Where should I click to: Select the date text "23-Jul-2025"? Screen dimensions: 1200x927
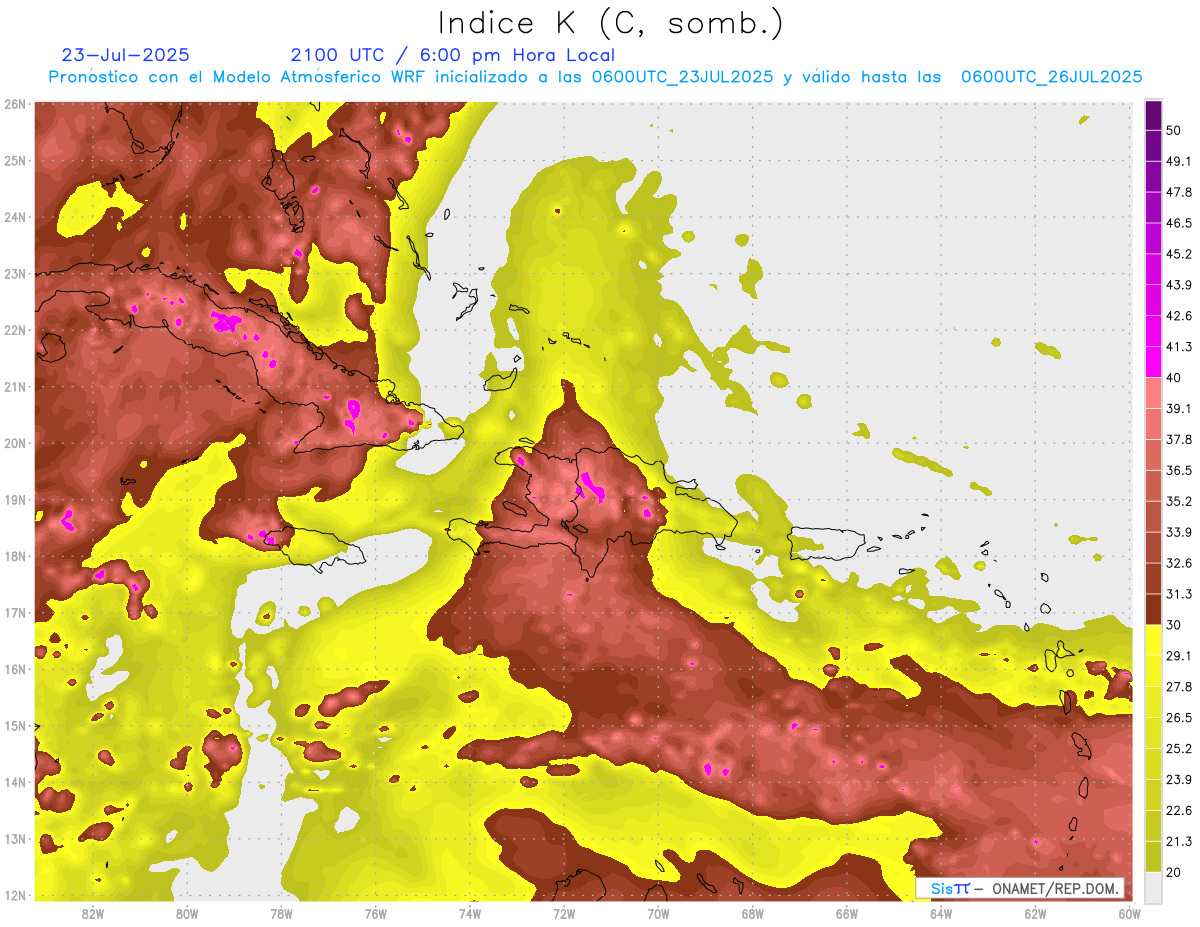(x=125, y=55)
